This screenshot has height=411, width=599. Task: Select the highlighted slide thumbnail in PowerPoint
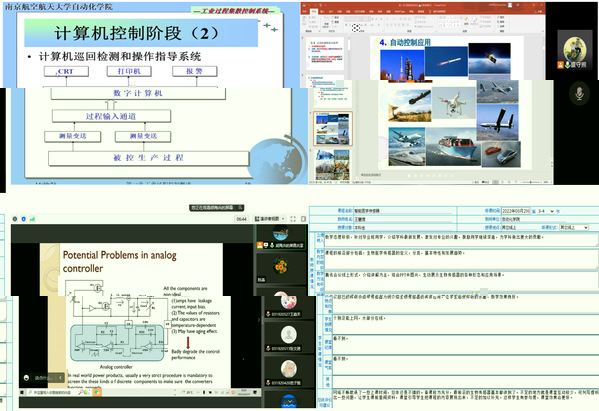click(332, 129)
